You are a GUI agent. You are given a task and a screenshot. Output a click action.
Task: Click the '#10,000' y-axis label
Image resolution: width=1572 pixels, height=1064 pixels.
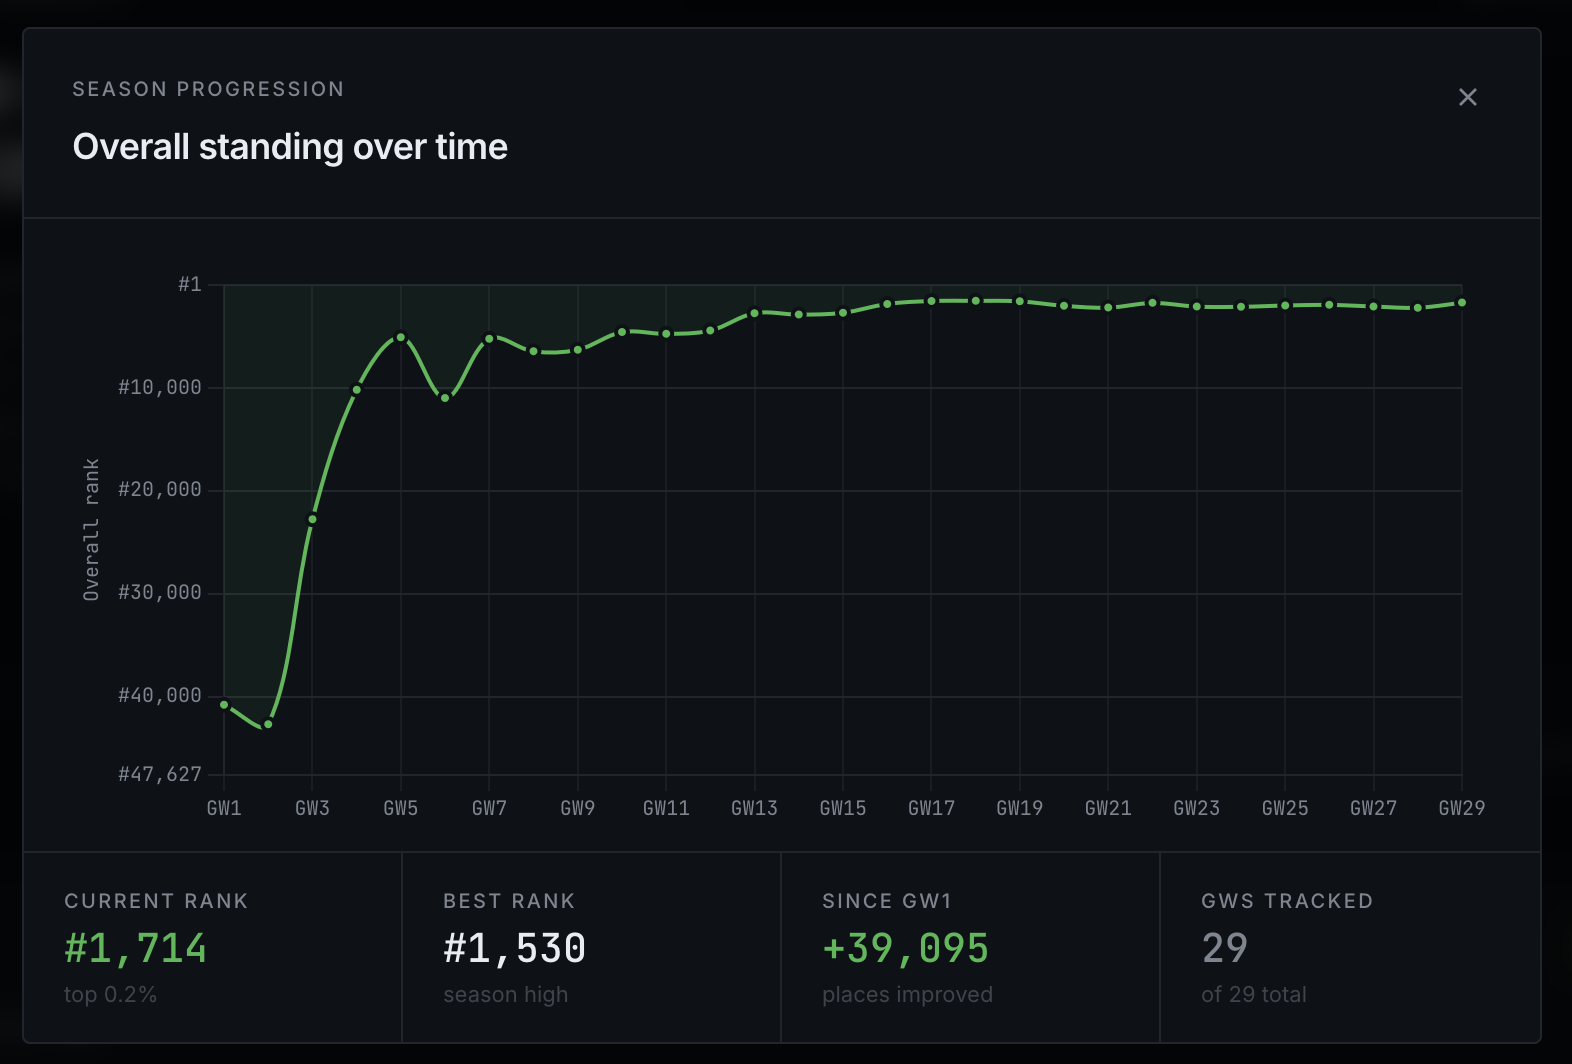point(160,387)
